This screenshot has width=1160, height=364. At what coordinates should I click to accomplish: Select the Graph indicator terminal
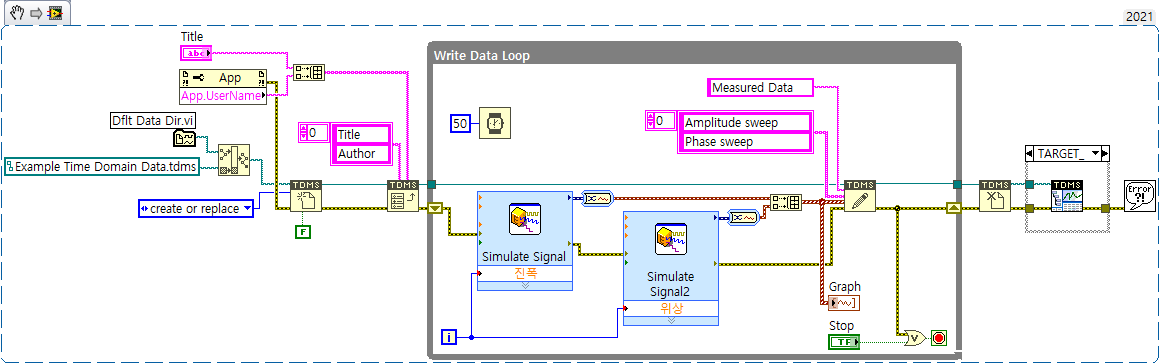[x=845, y=303]
